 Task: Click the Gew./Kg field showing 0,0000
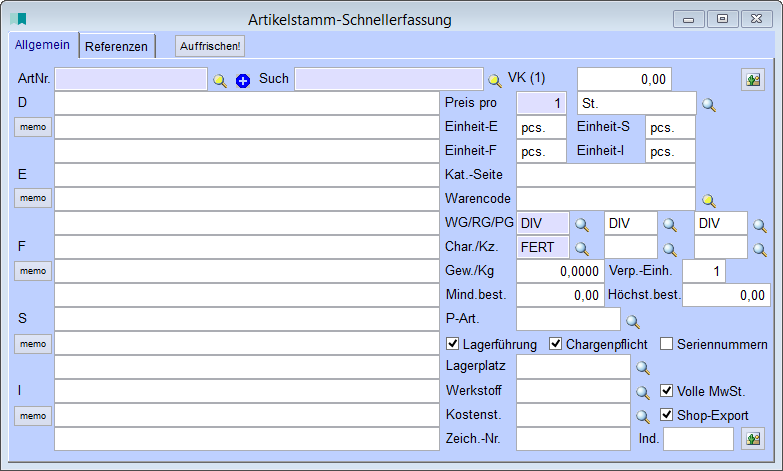coord(560,271)
